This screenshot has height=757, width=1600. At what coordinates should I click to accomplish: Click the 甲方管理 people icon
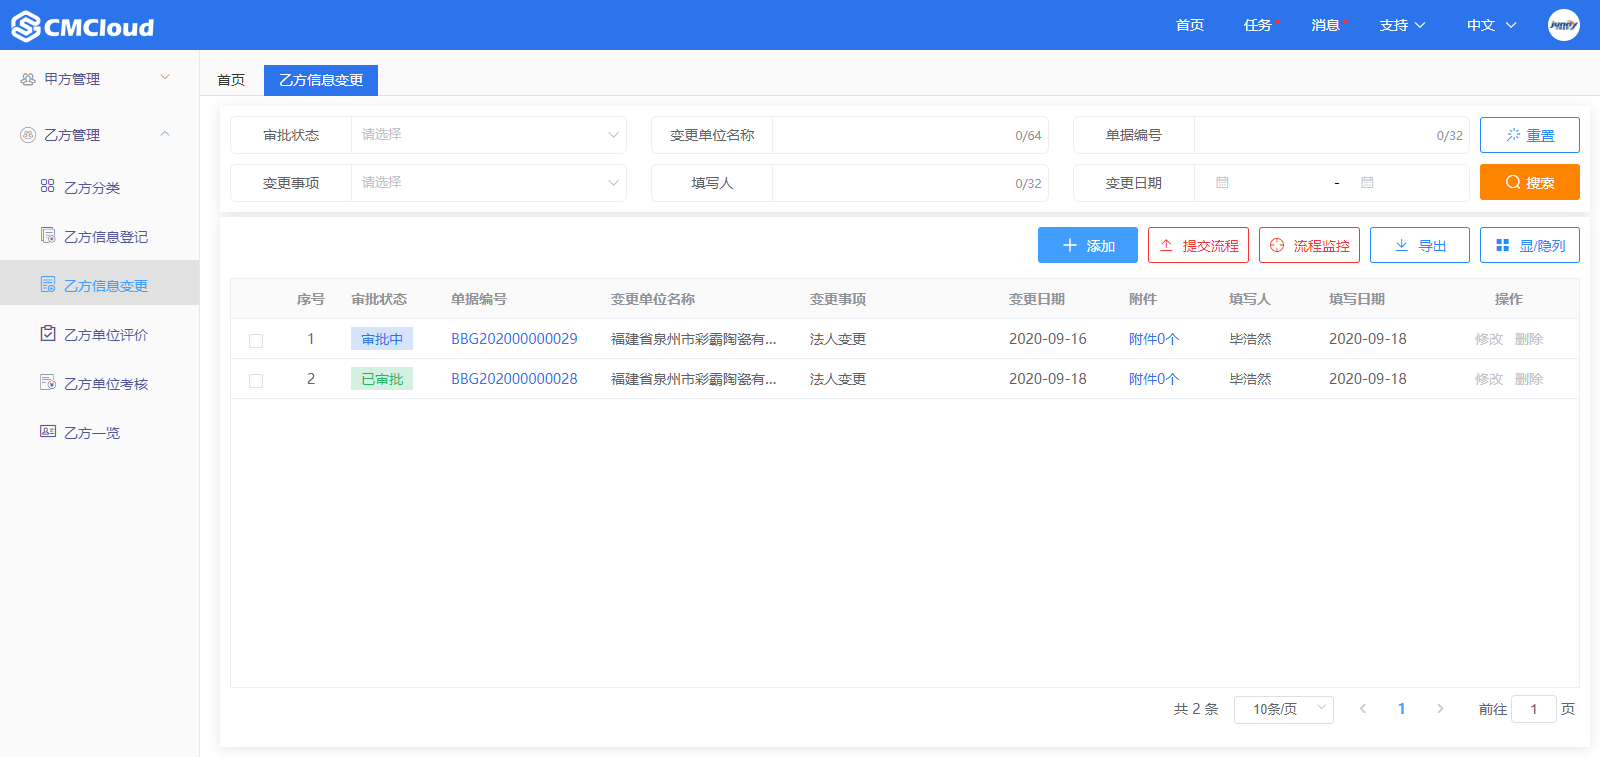[x=28, y=79]
